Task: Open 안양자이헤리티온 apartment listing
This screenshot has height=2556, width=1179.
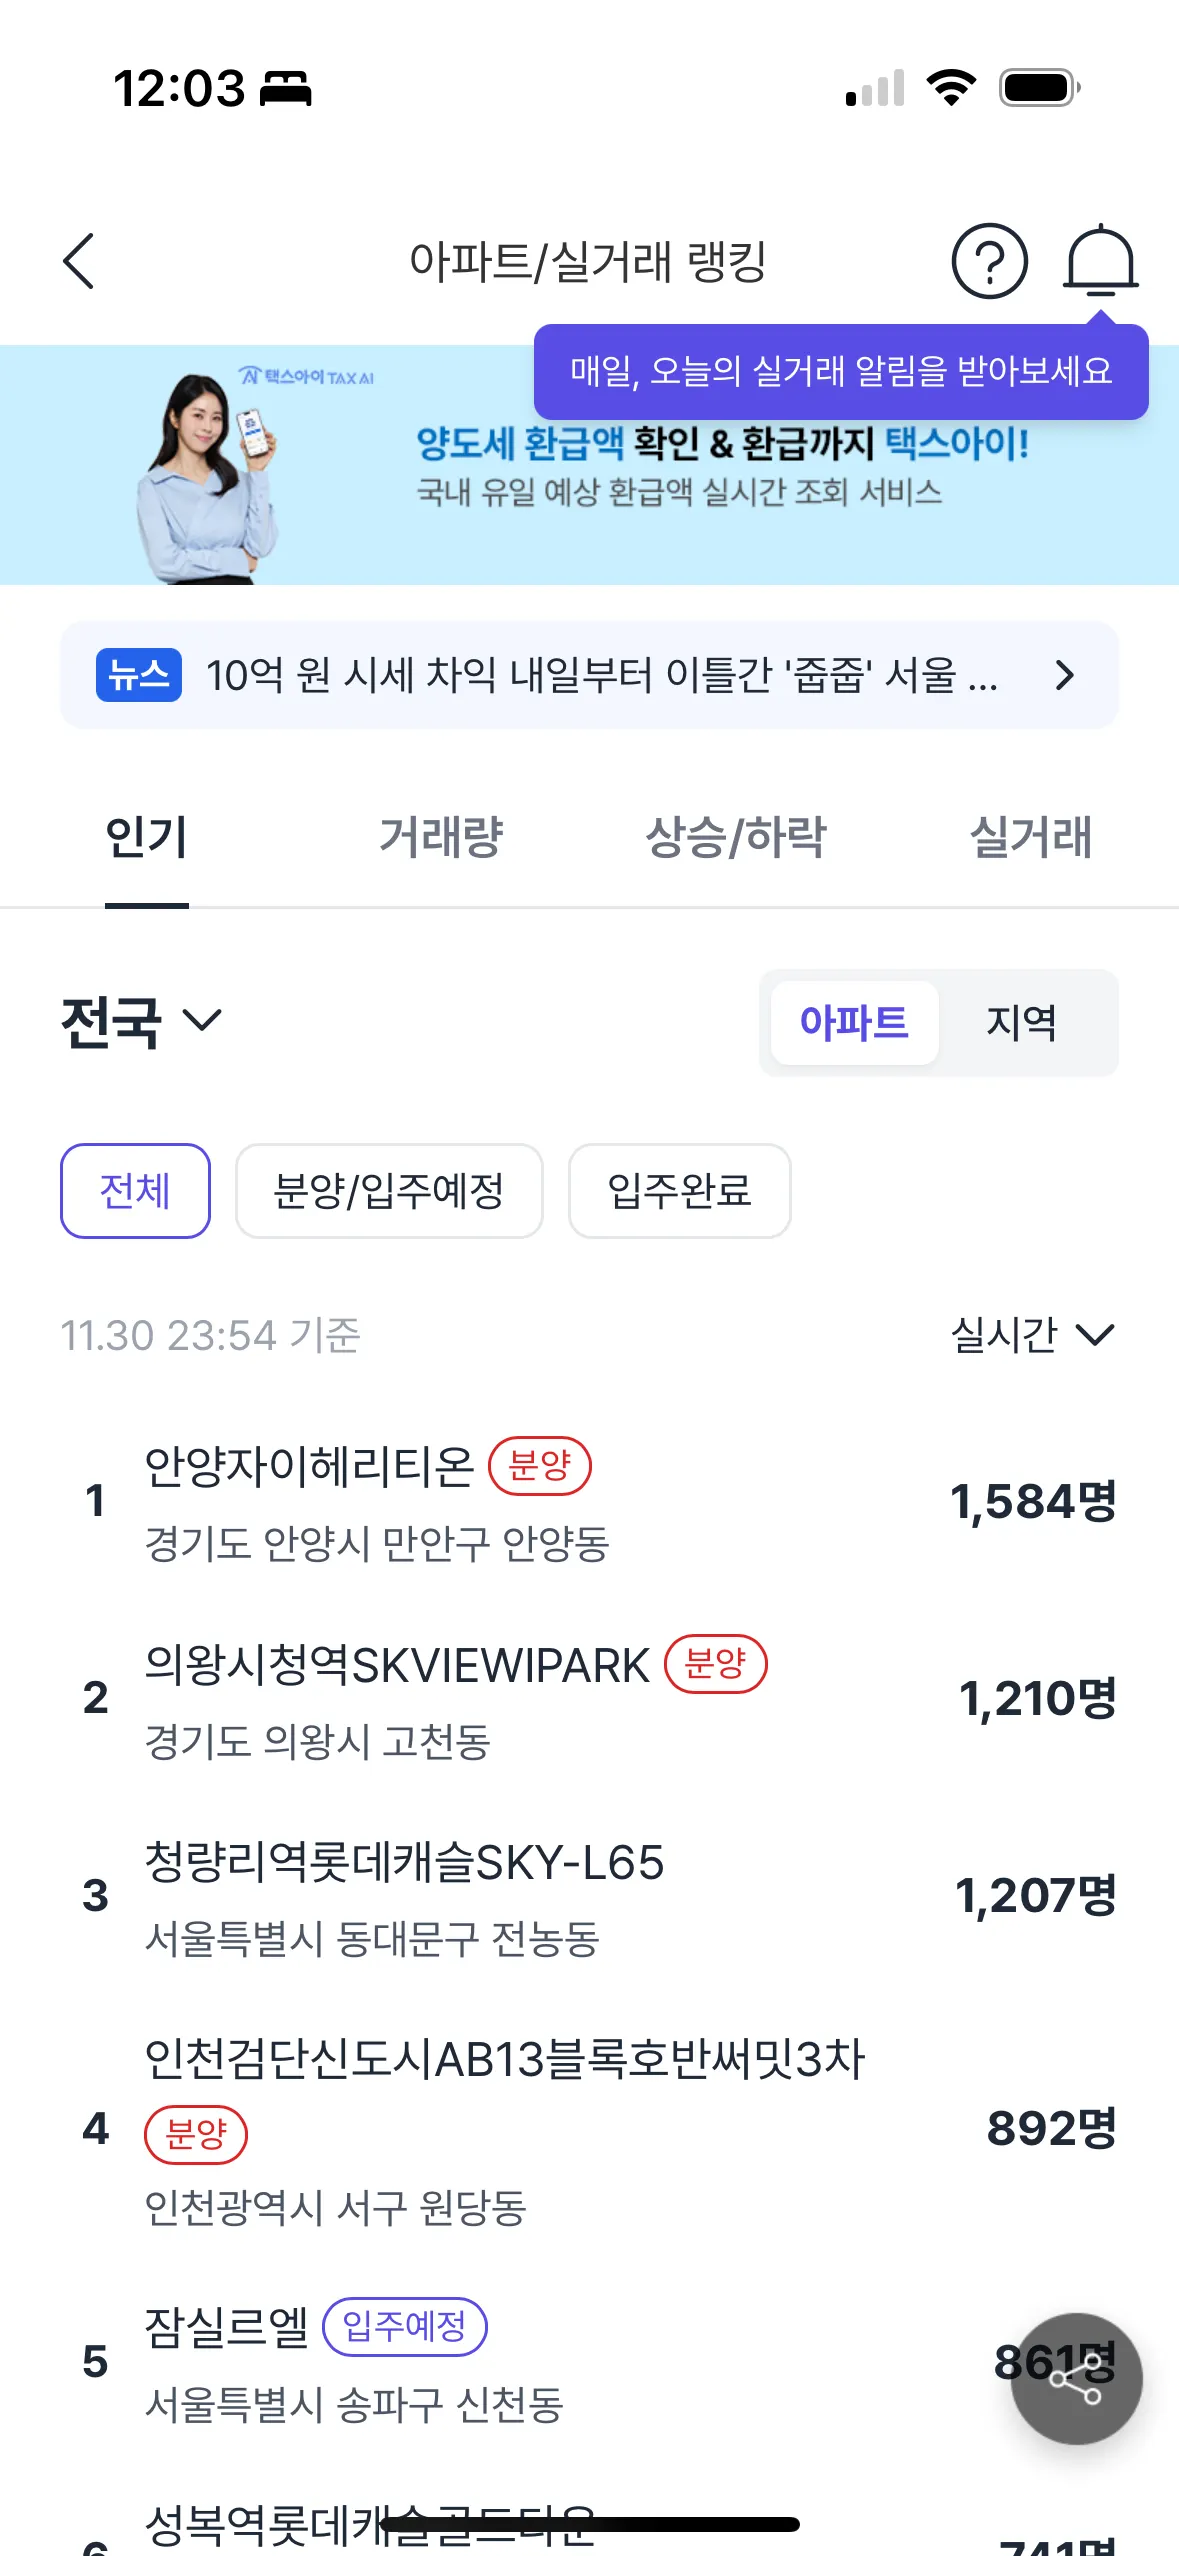Action: [310, 1468]
